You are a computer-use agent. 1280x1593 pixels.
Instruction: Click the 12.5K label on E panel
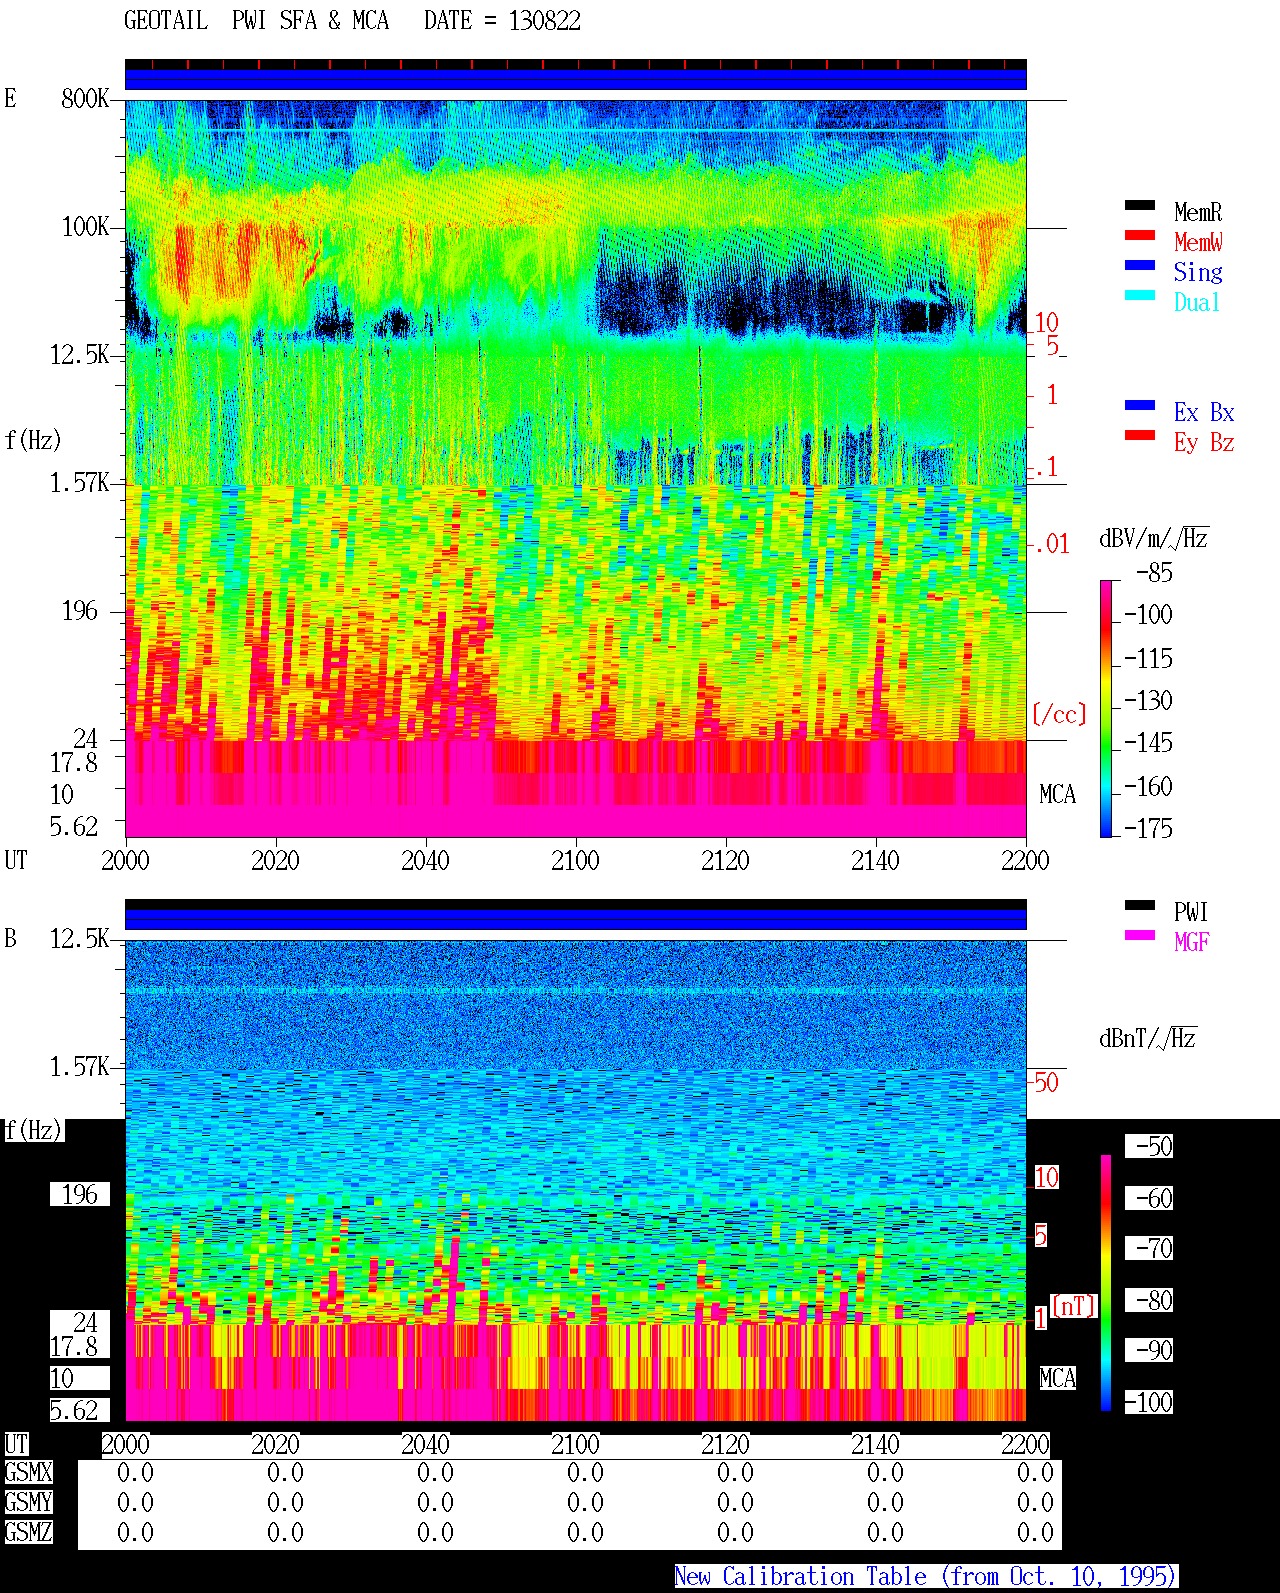tap(80, 355)
